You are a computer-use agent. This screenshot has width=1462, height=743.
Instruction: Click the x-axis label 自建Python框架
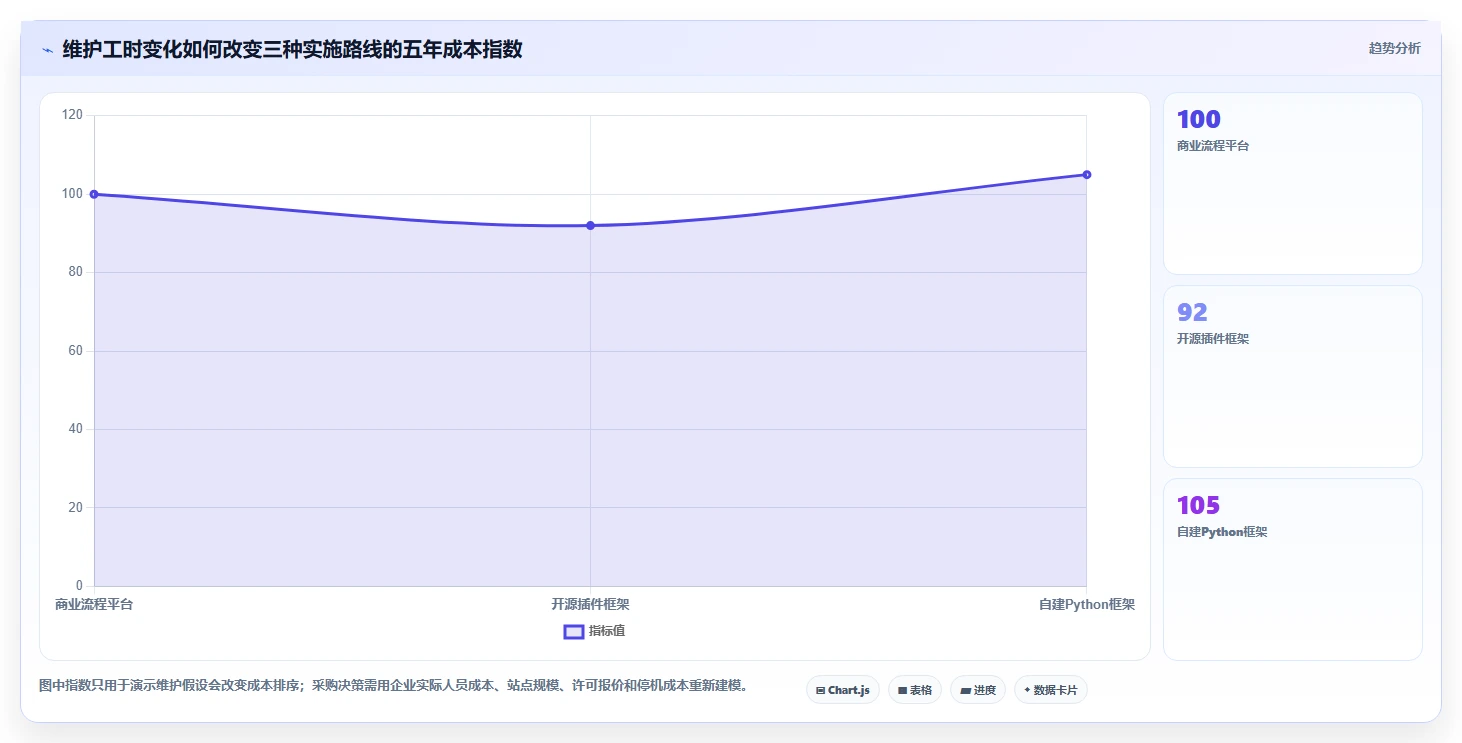click(x=1087, y=604)
